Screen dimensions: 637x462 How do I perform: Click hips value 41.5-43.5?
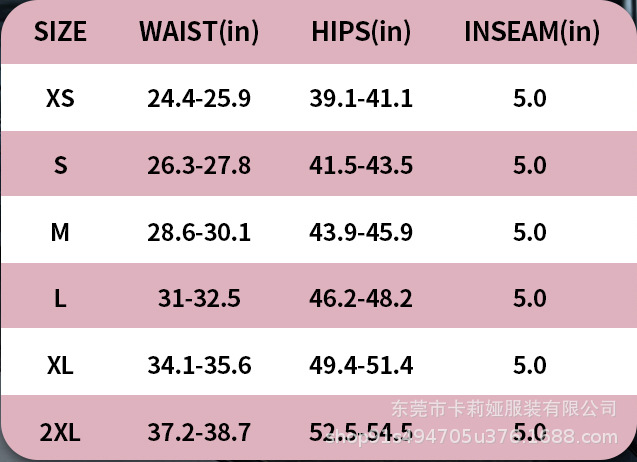[361, 165]
